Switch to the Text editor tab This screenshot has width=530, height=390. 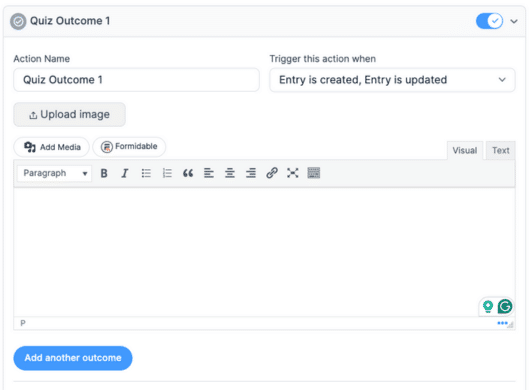pos(501,150)
